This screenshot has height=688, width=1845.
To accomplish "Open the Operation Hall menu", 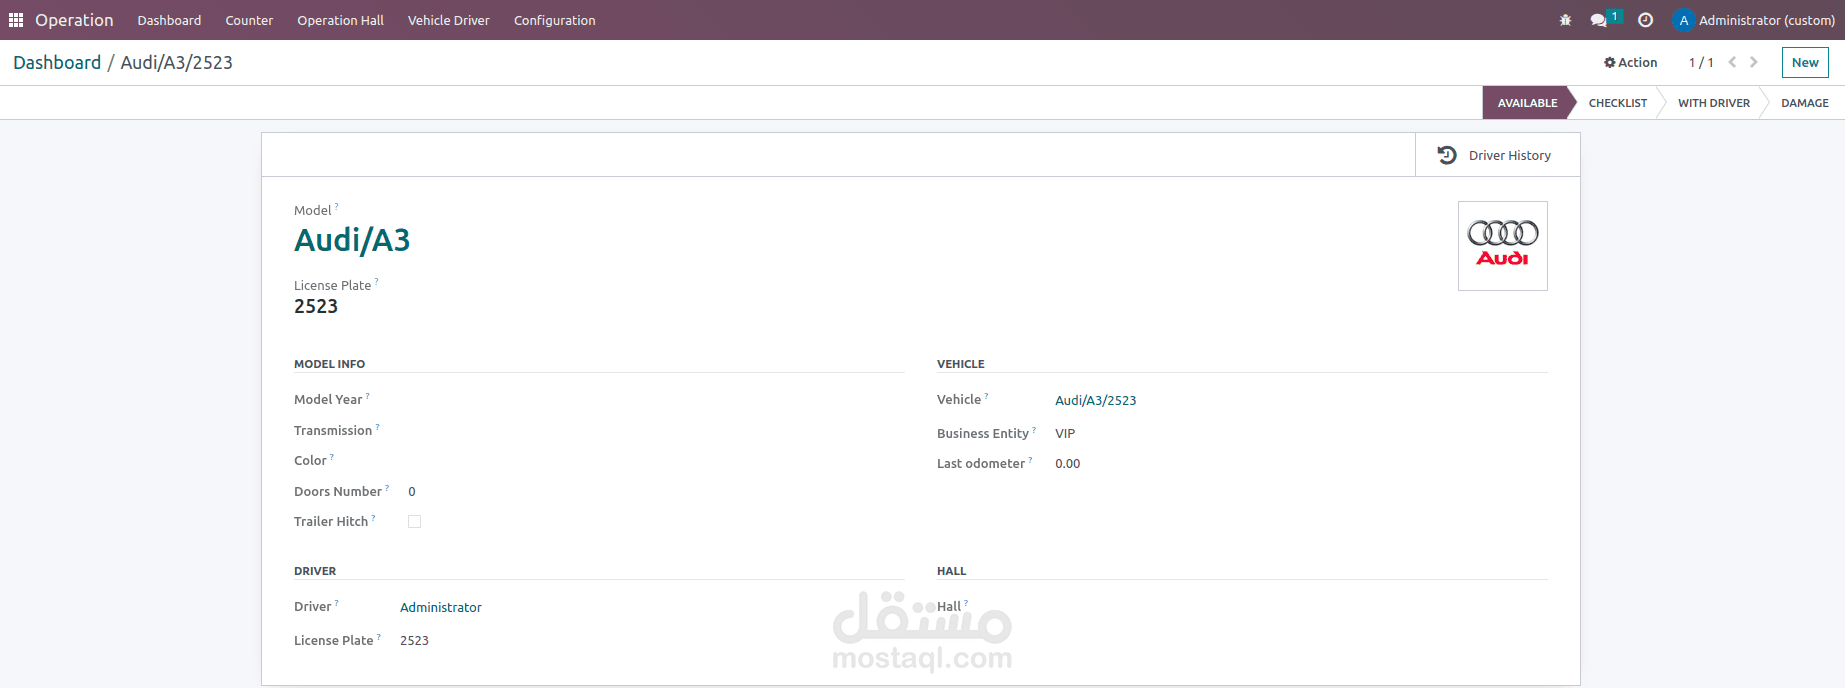I will tap(340, 20).
